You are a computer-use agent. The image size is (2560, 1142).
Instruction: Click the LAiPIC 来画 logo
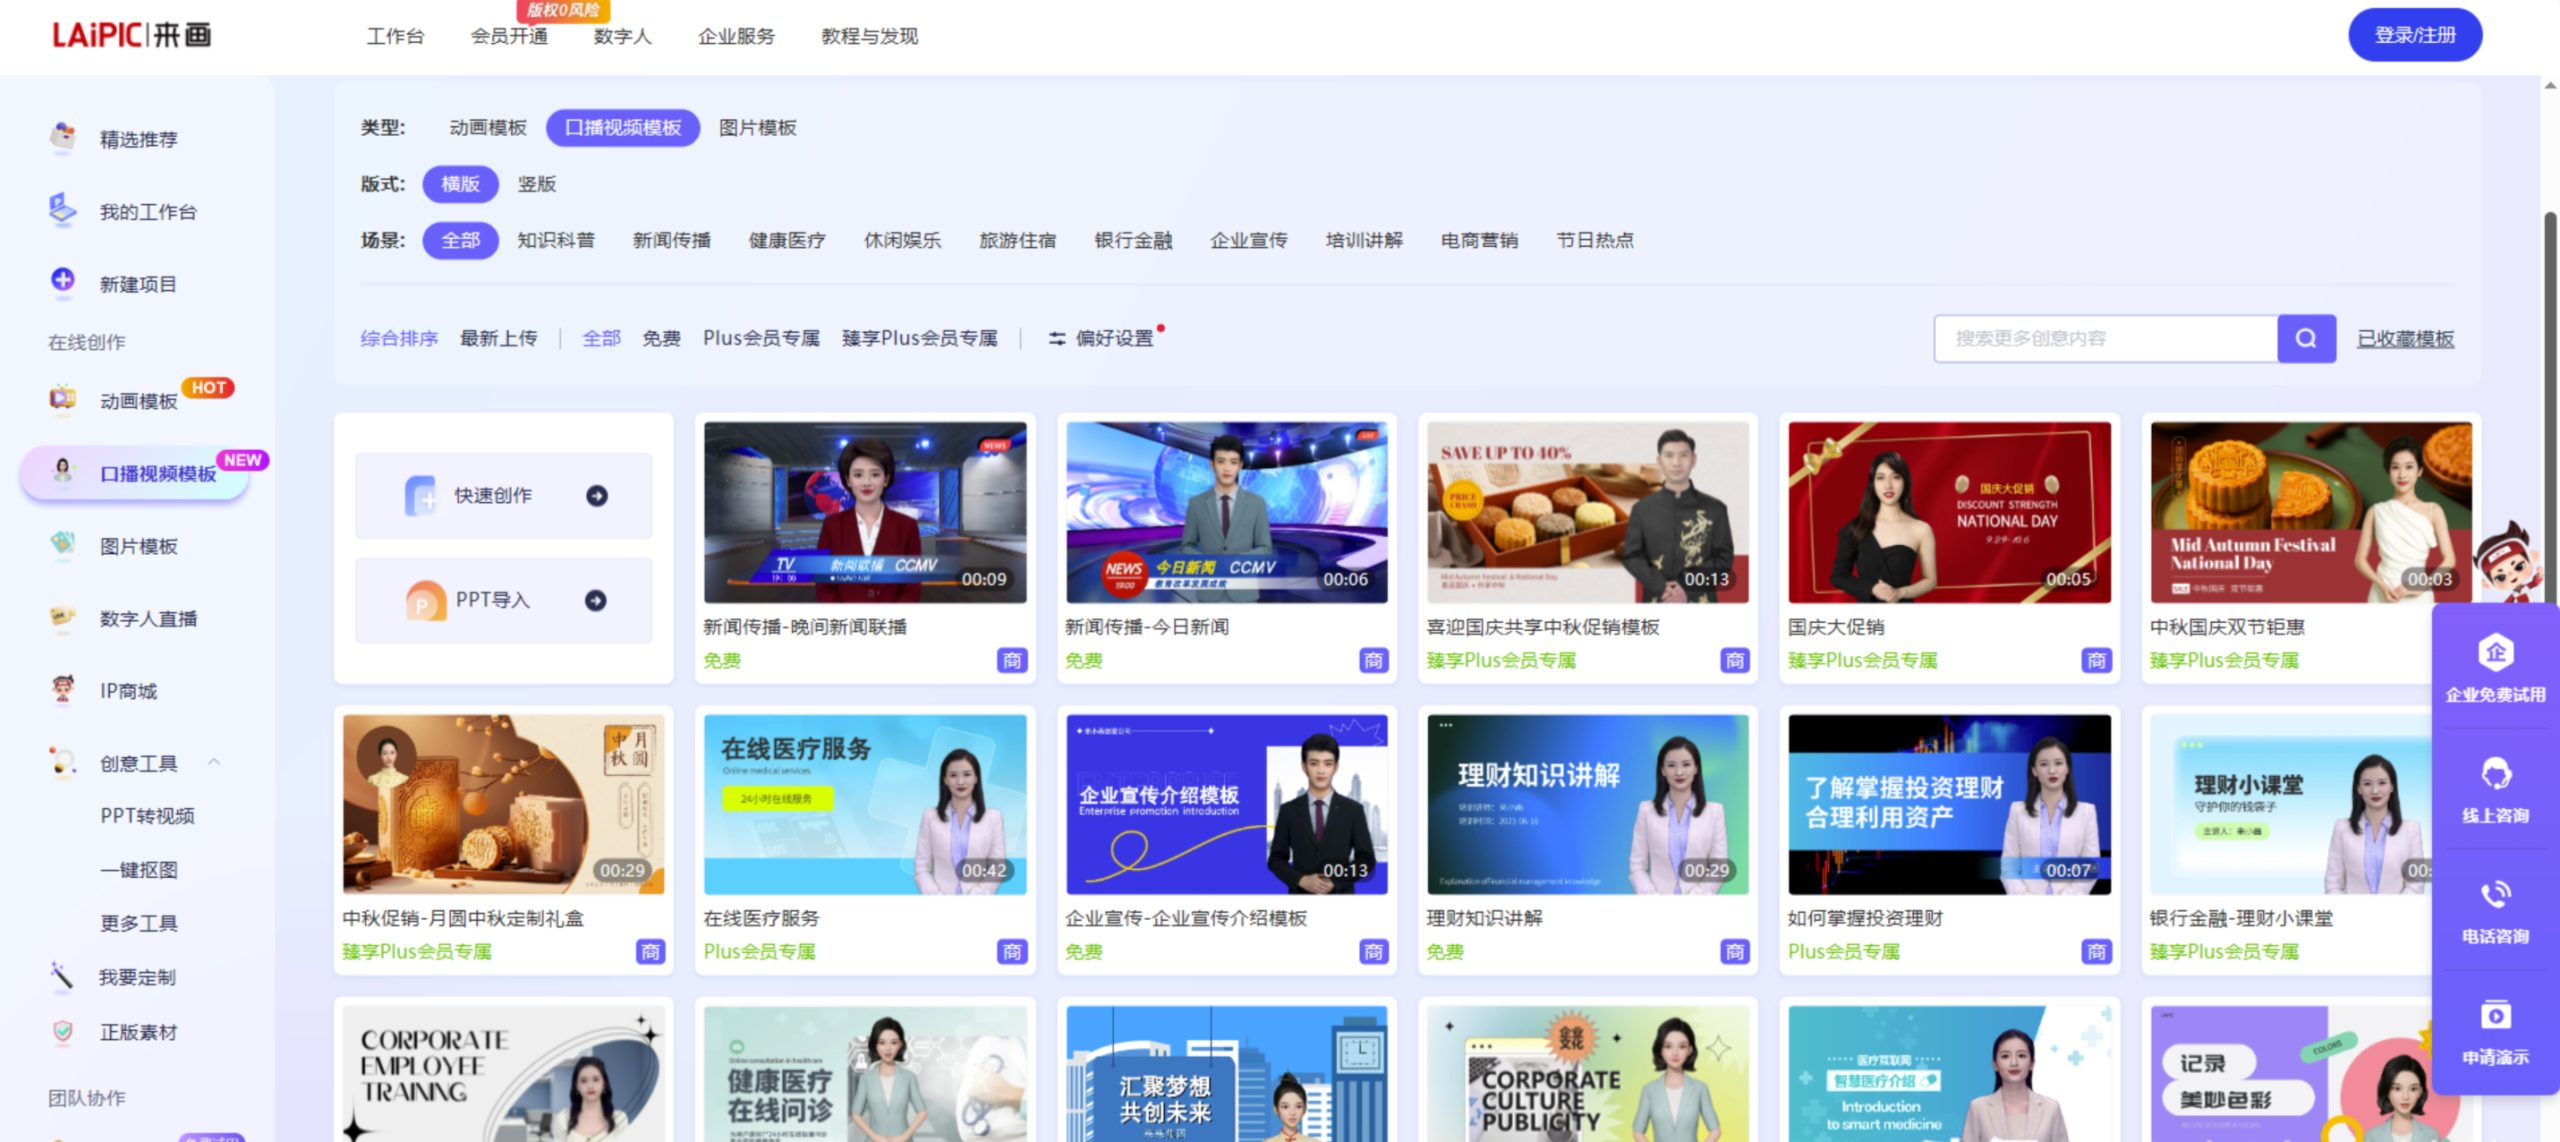click(x=131, y=35)
